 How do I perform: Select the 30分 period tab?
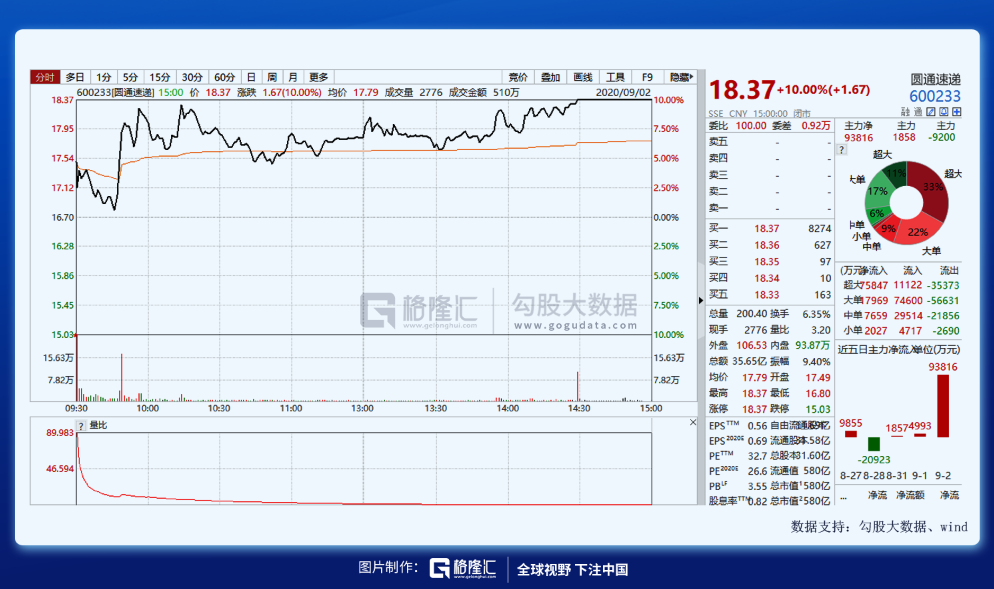tap(192, 77)
